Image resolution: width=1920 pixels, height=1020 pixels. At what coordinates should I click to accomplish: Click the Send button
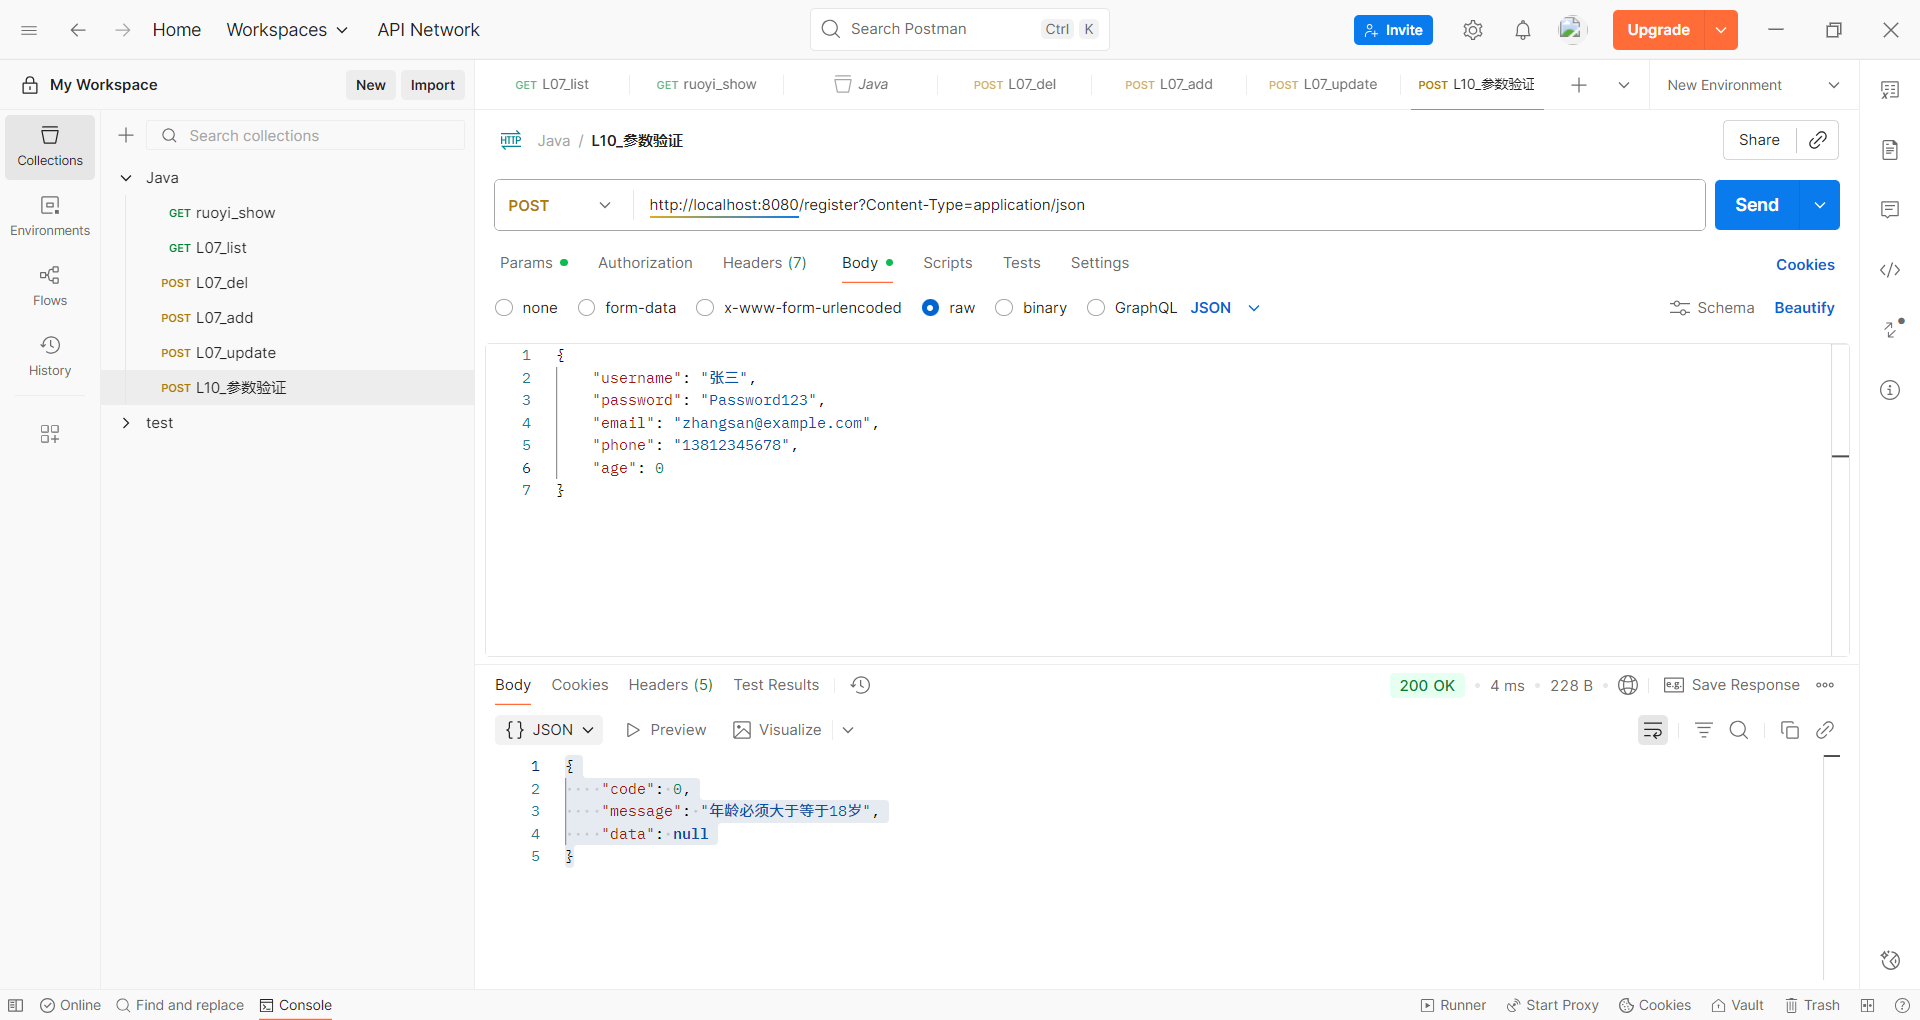pyautogui.click(x=1756, y=205)
